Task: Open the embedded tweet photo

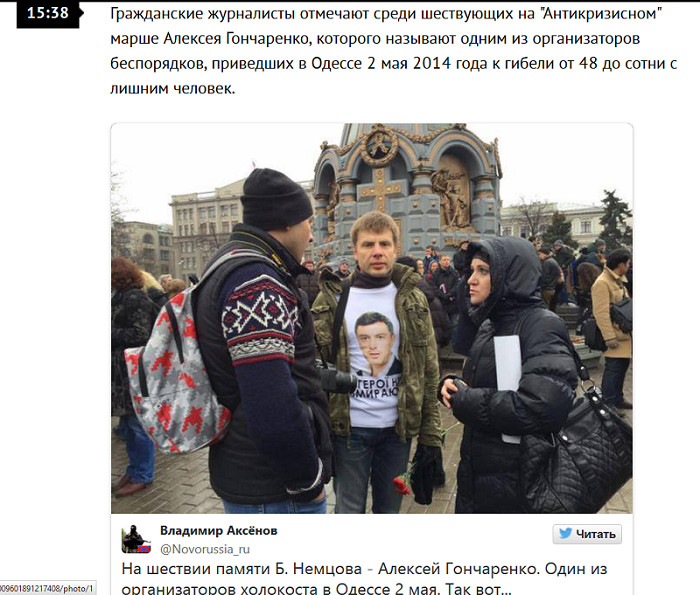Action: point(371,318)
